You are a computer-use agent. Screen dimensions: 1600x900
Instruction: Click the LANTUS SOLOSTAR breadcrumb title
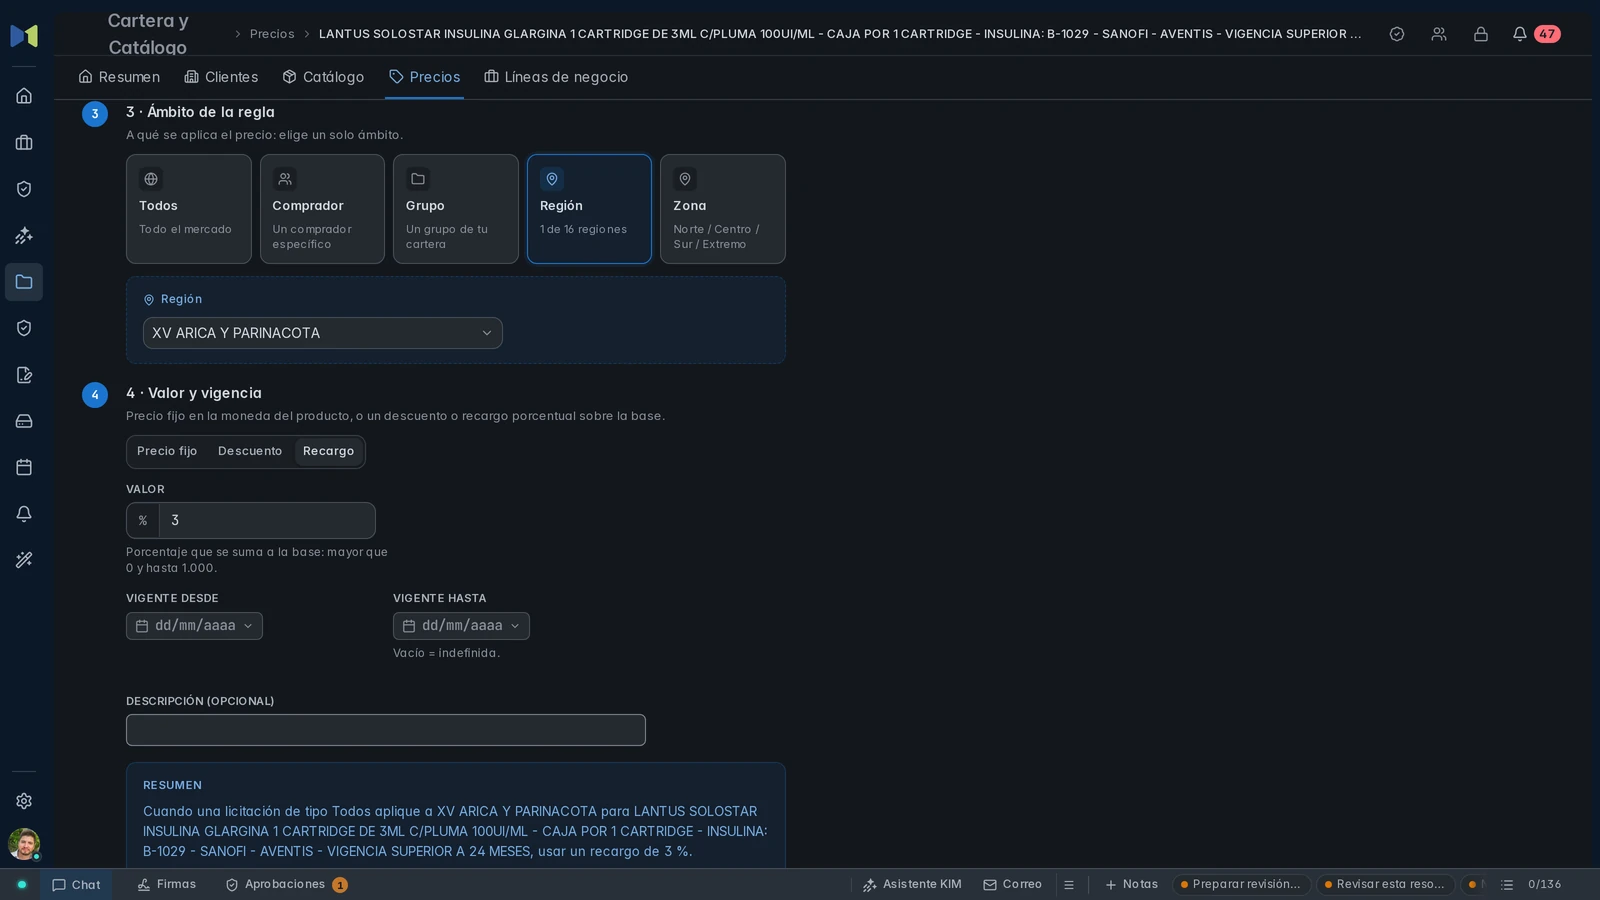point(840,34)
